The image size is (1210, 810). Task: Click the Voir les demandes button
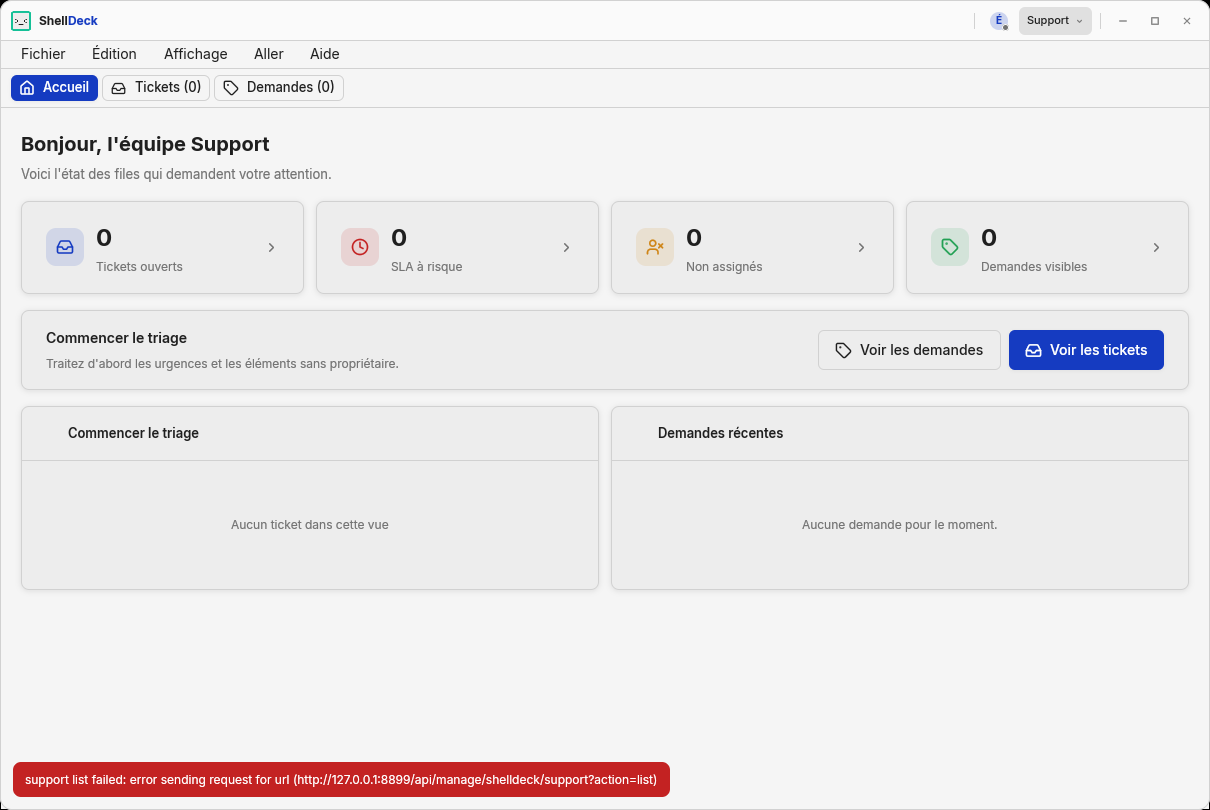pyautogui.click(x=909, y=350)
